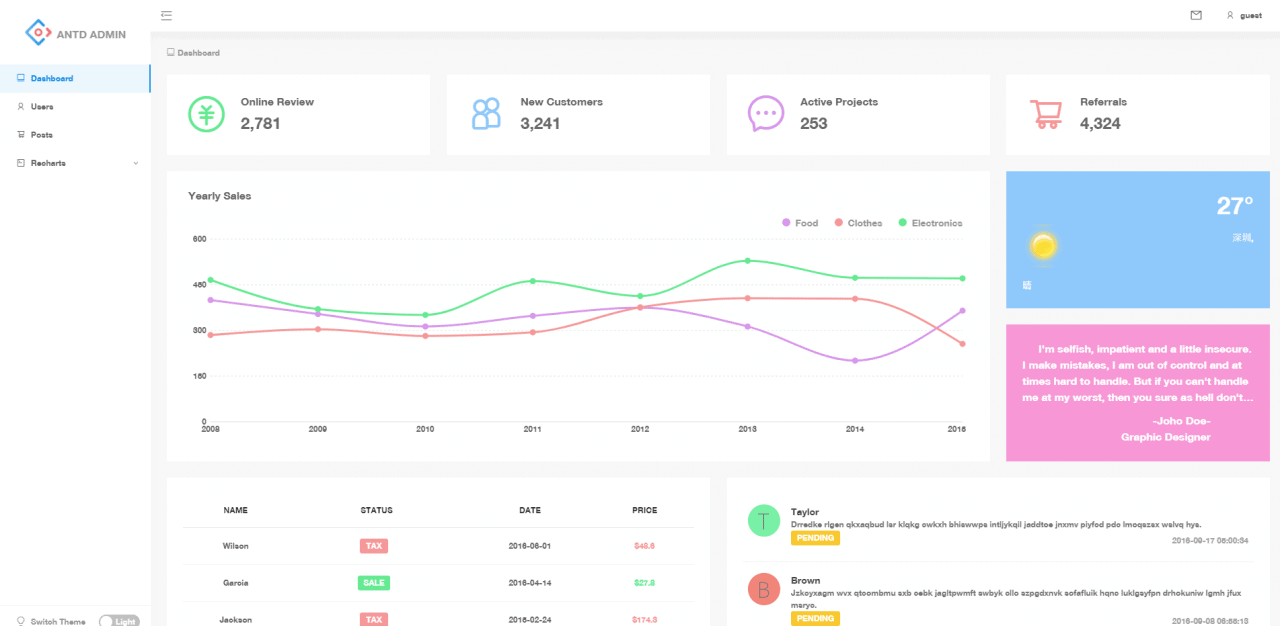The height and width of the screenshot is (626, 1280).
Task: Toggle the Food series in the chart legend
Action: [x=799, y=223]
